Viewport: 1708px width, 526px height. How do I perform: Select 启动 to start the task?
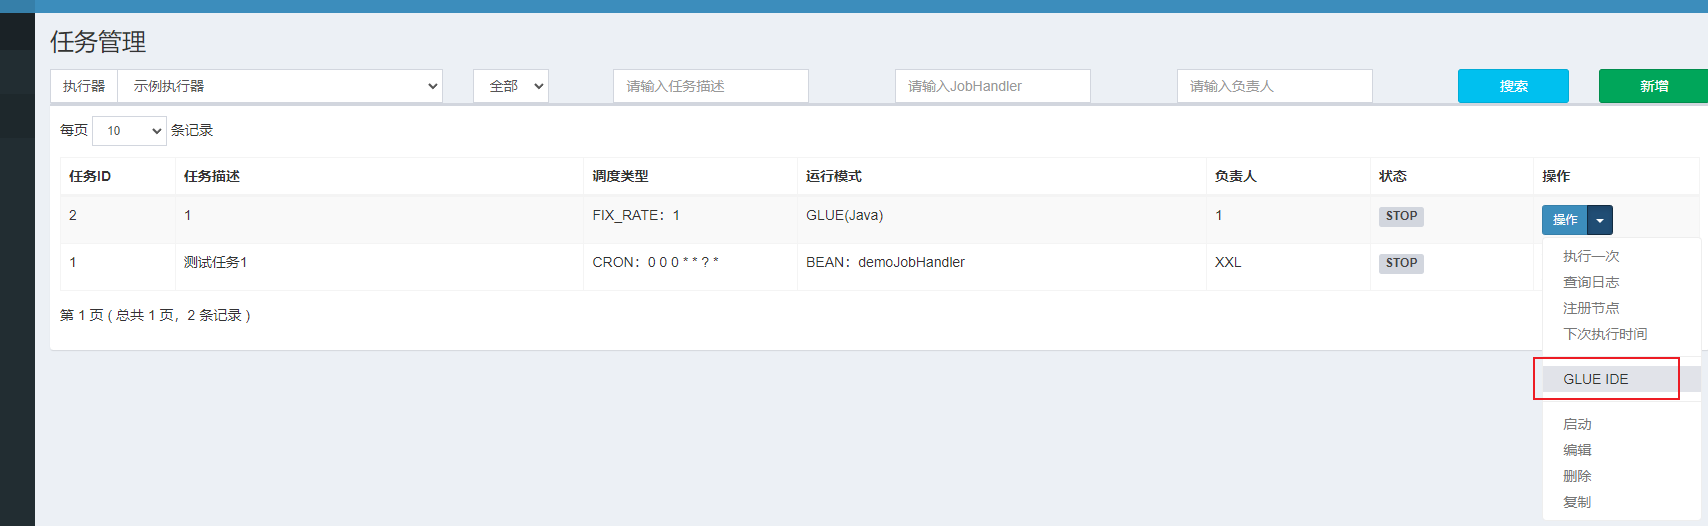click(1577, 424)
